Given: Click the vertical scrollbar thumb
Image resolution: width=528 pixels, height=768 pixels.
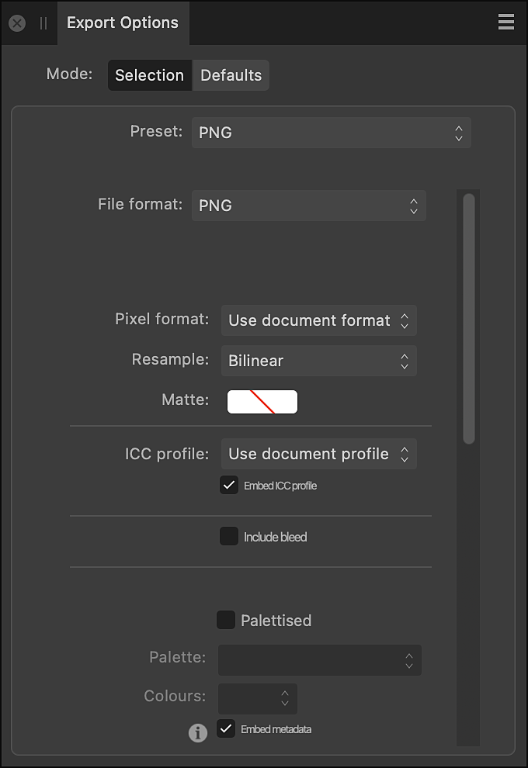Looking at the screenshot, I should click(469, 319).
